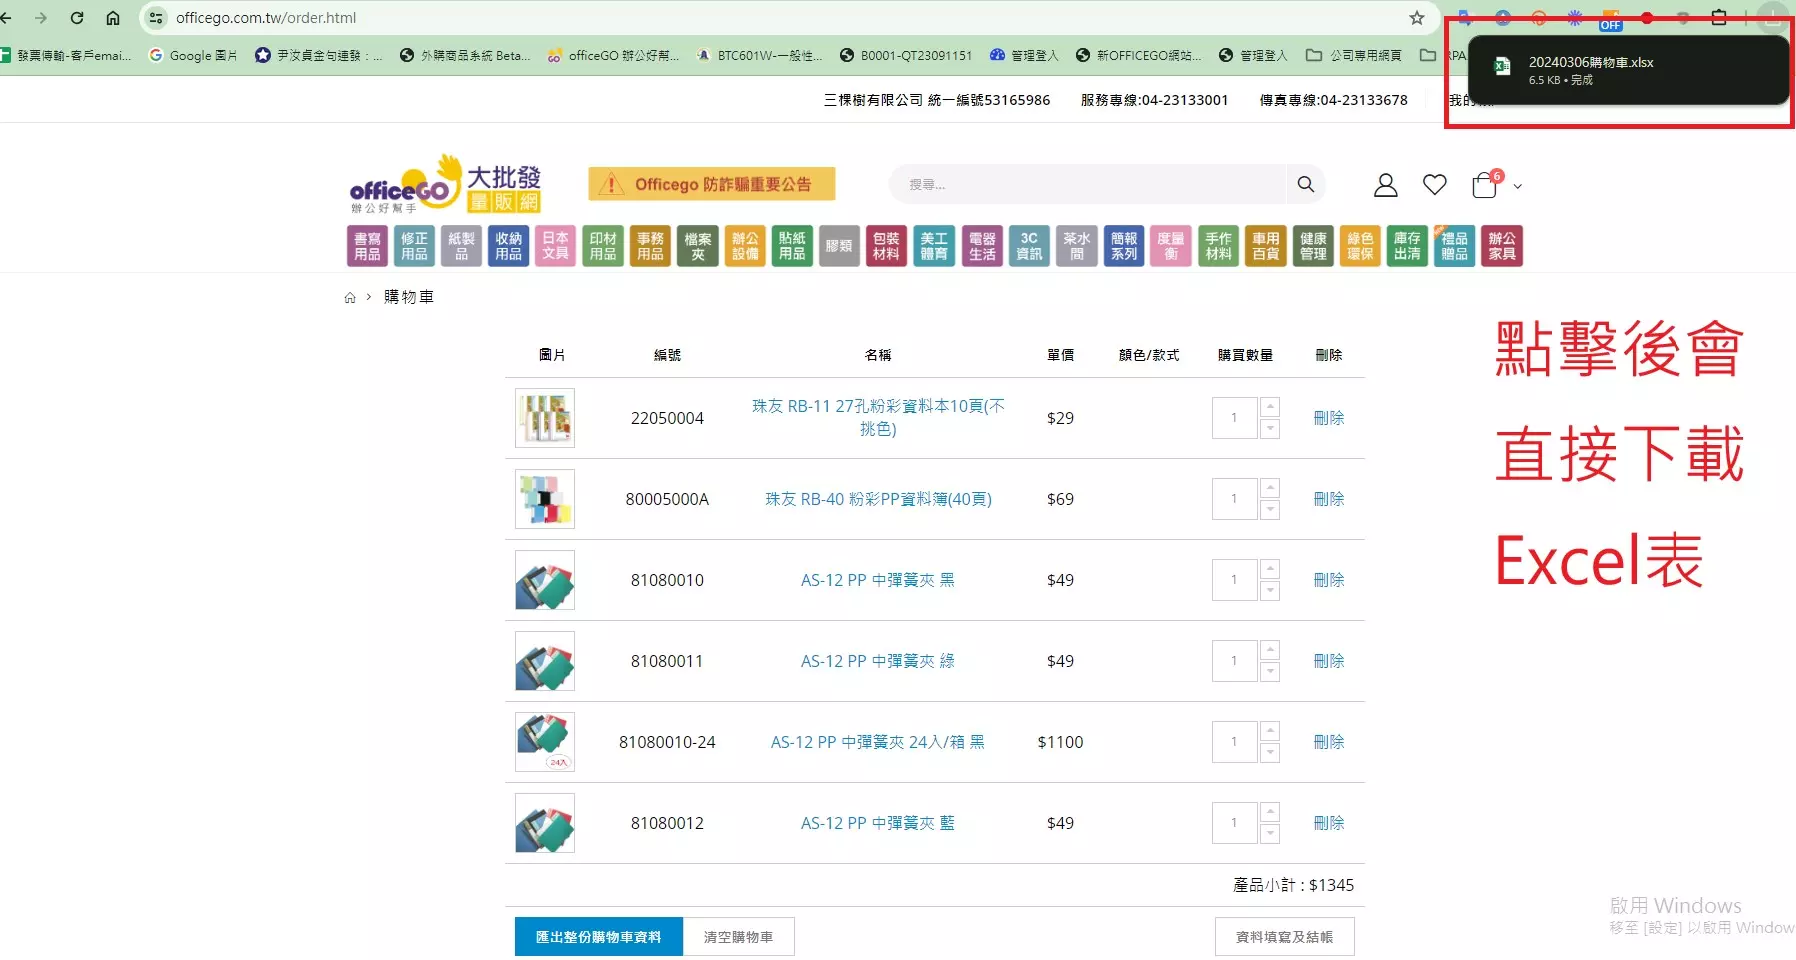Open downloaded 20240306購物車.xlsx file

pyautogui.click(x=1628, y=70)
